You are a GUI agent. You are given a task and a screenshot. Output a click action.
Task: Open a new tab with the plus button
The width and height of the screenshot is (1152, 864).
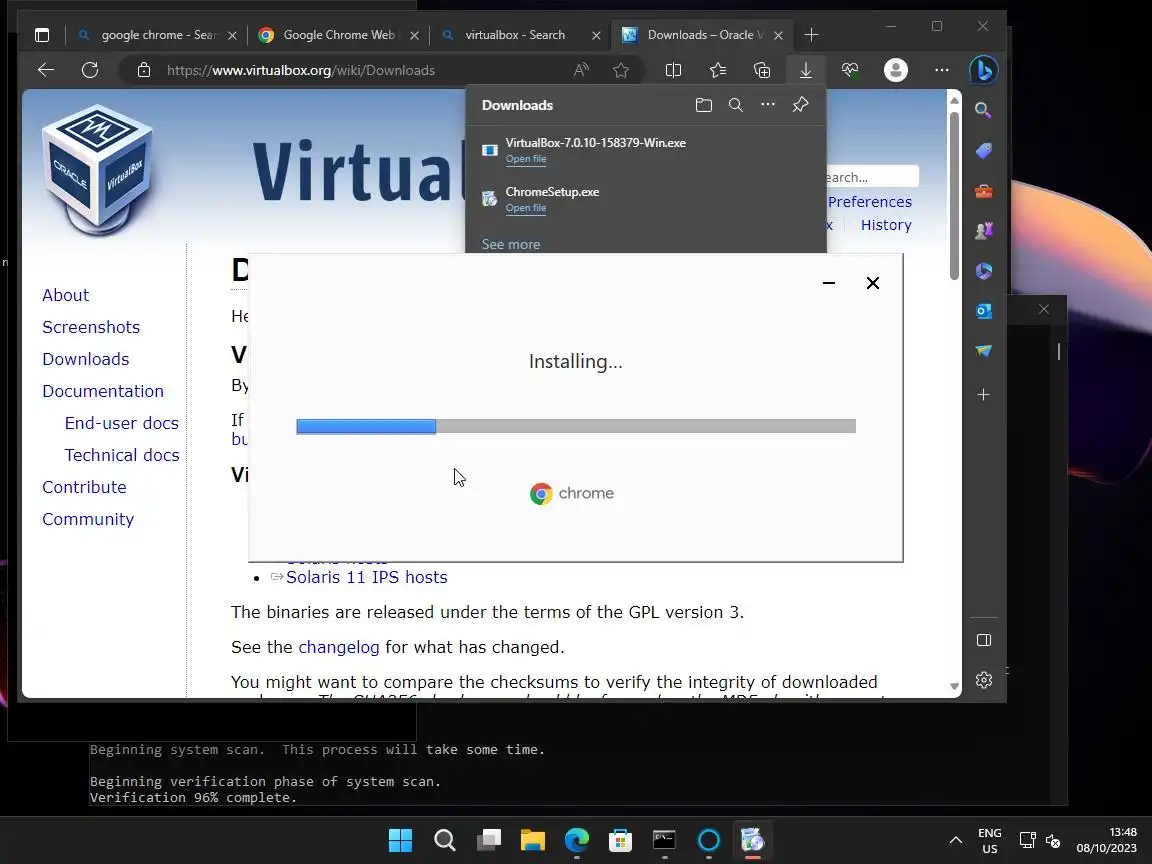(811, 35)
